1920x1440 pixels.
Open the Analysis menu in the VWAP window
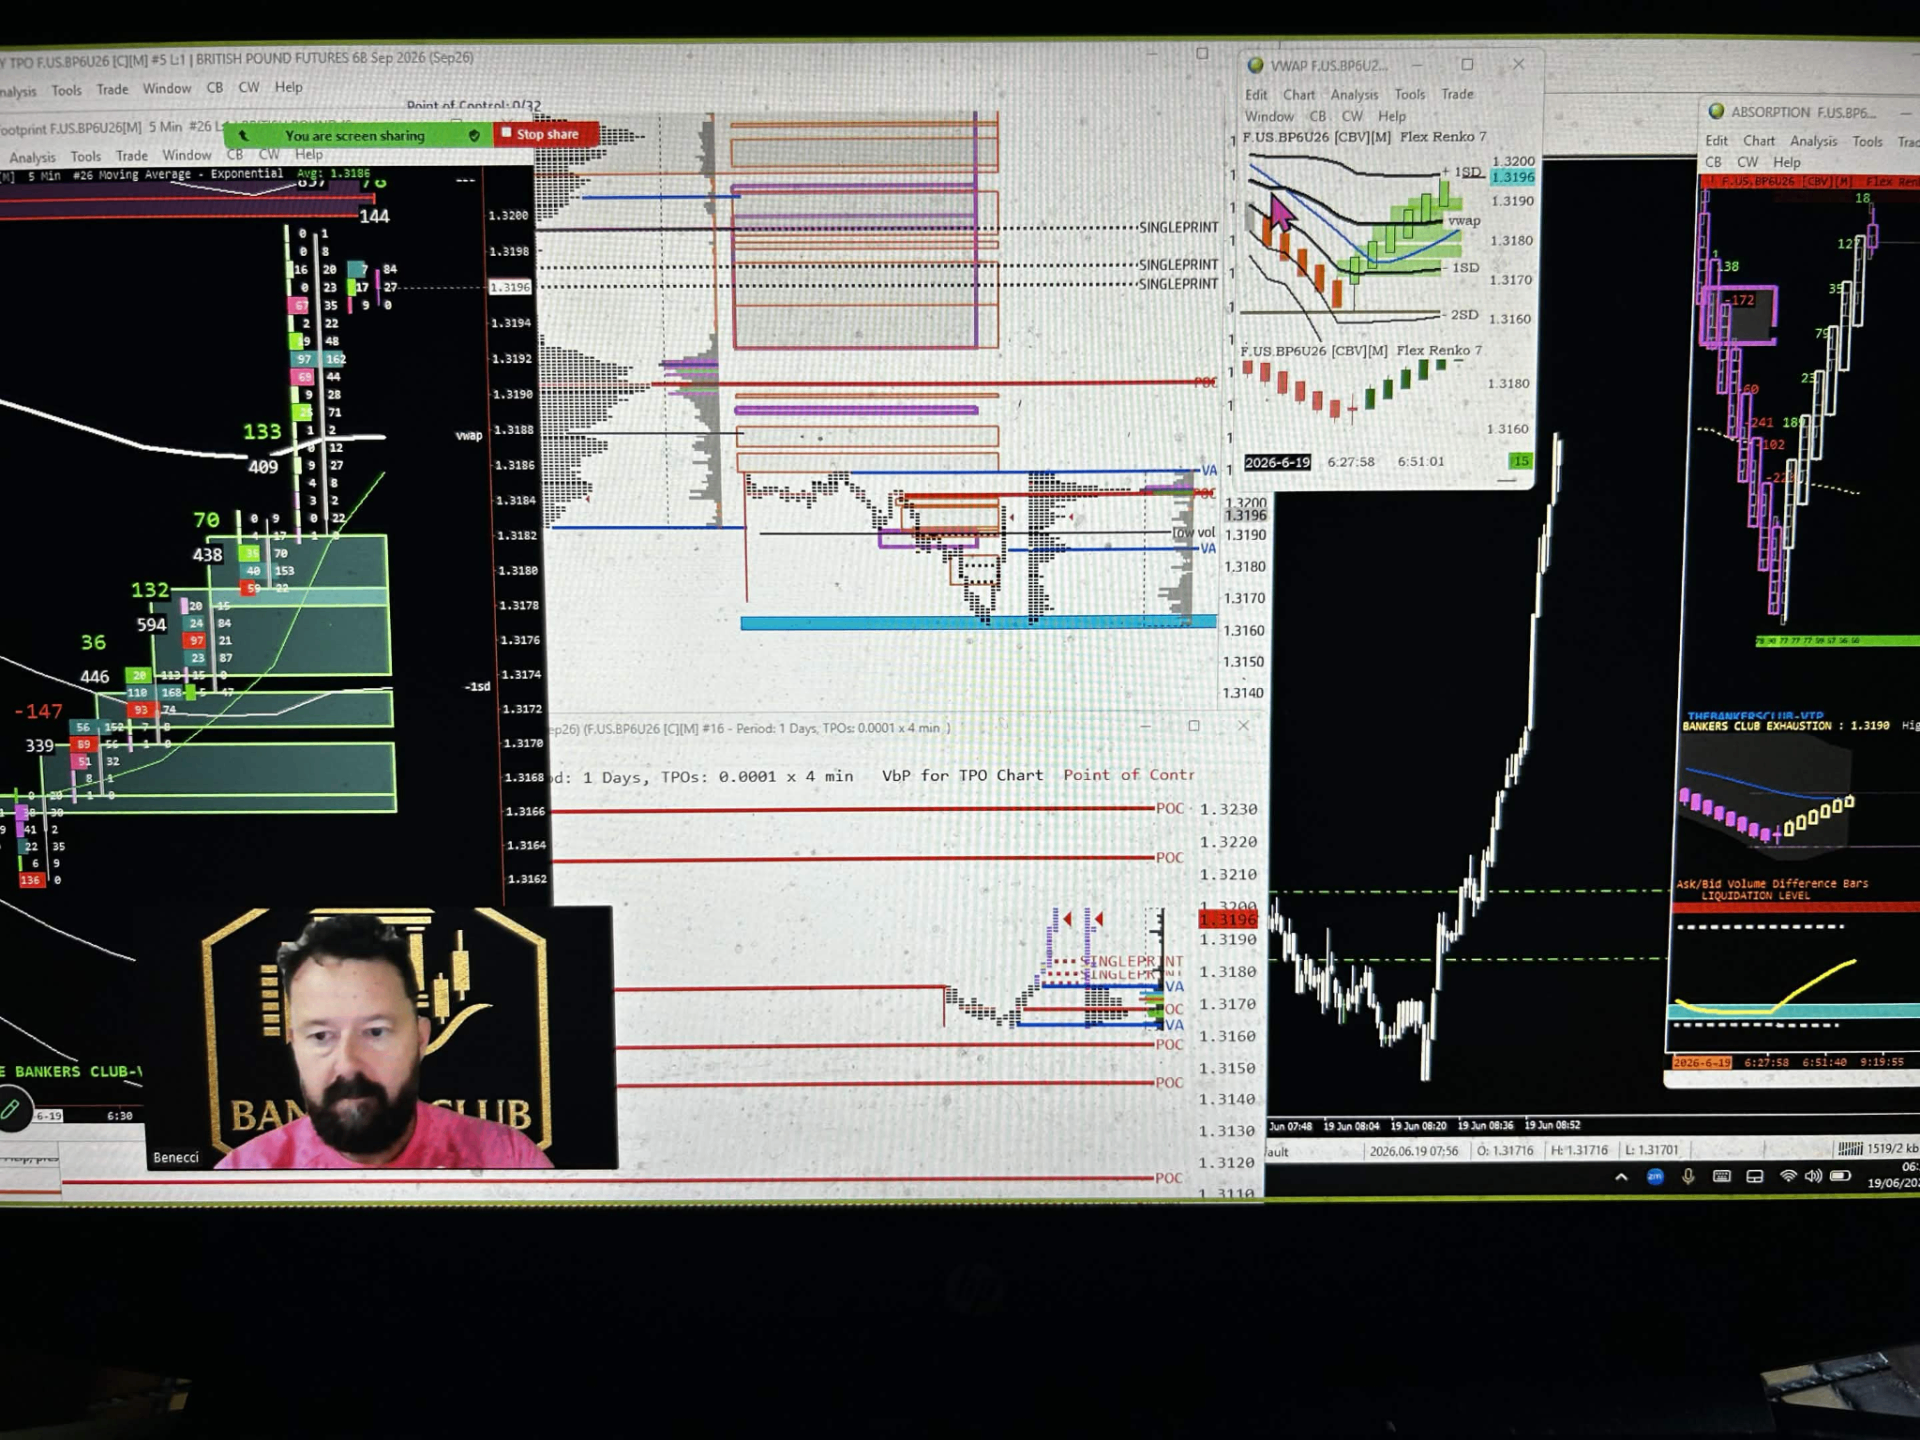(x=1354, y=94)
